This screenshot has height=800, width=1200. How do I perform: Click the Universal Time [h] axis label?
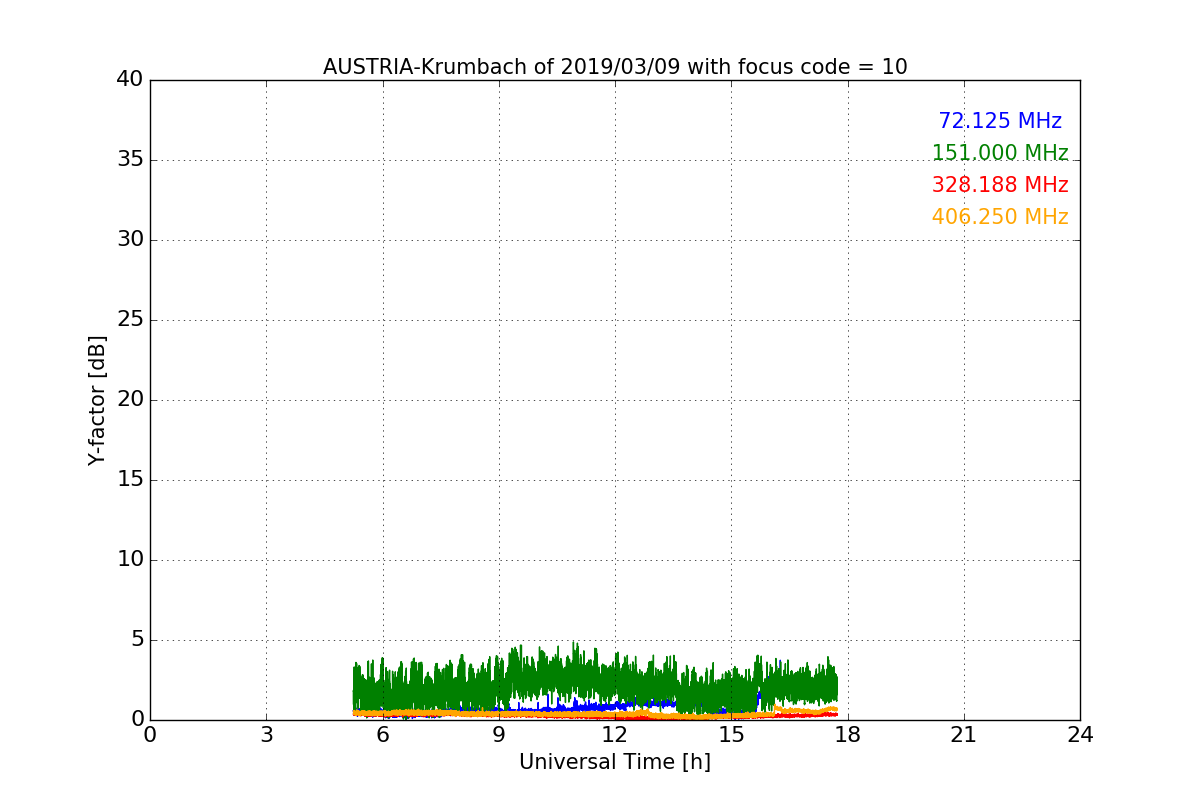(615, 762)
